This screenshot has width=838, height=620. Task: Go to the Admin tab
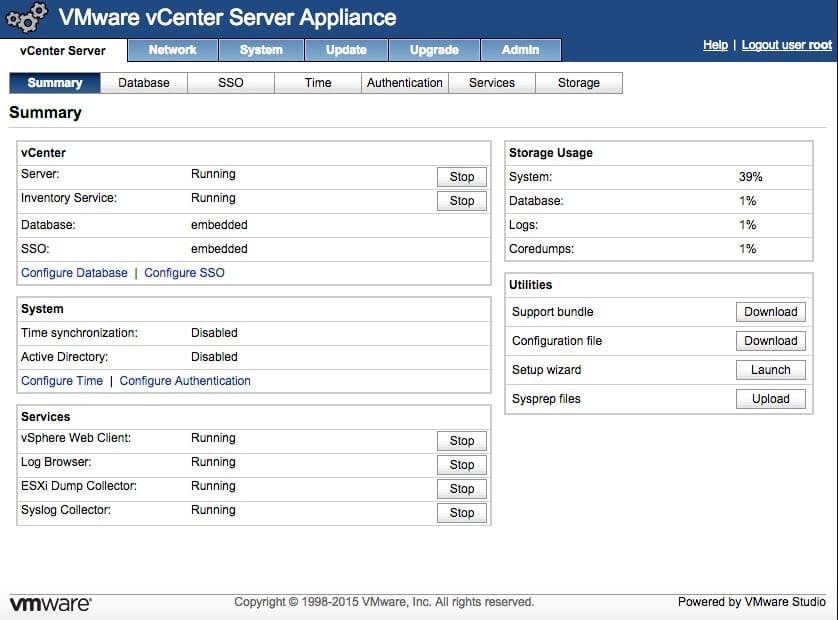pos(520,50)
